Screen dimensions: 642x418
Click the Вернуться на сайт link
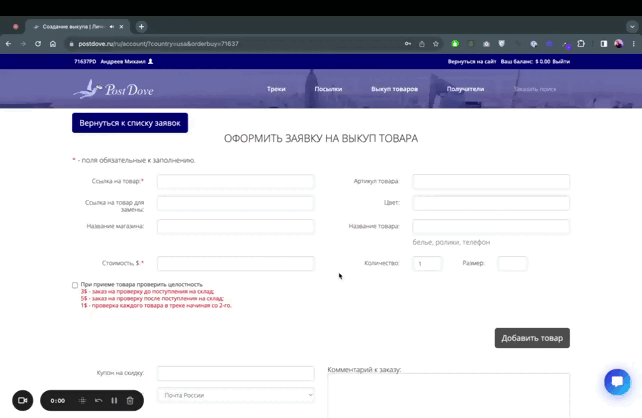coord(472,61)
